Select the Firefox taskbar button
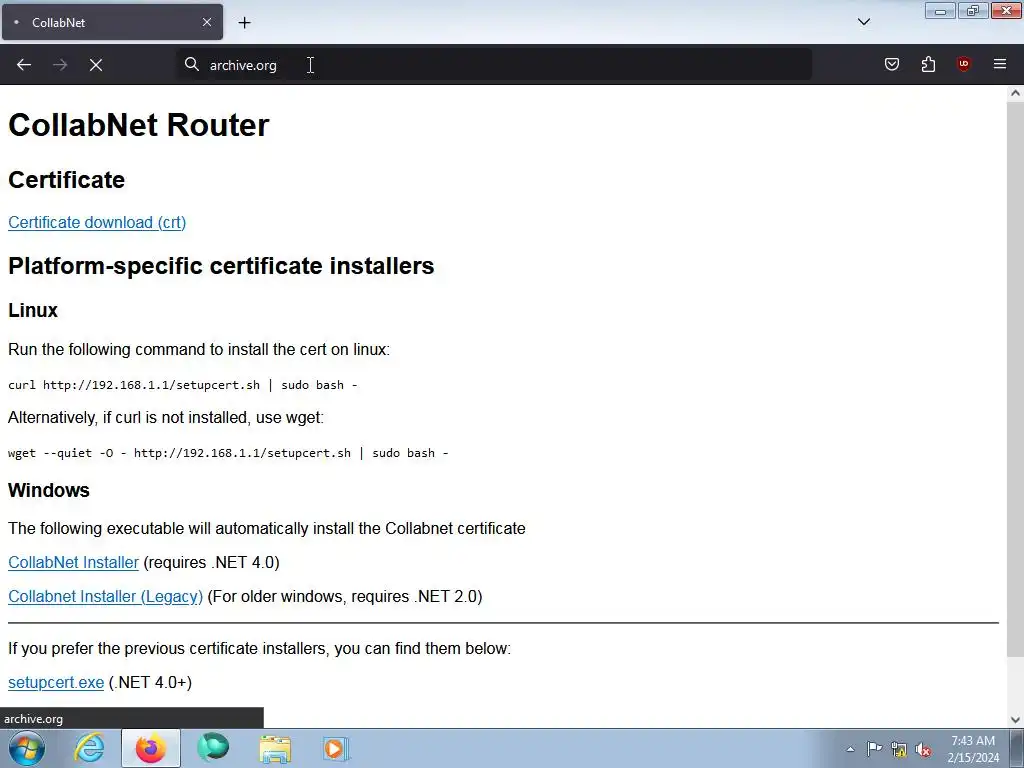The image size is (1024, 768). tap(151, 748)
